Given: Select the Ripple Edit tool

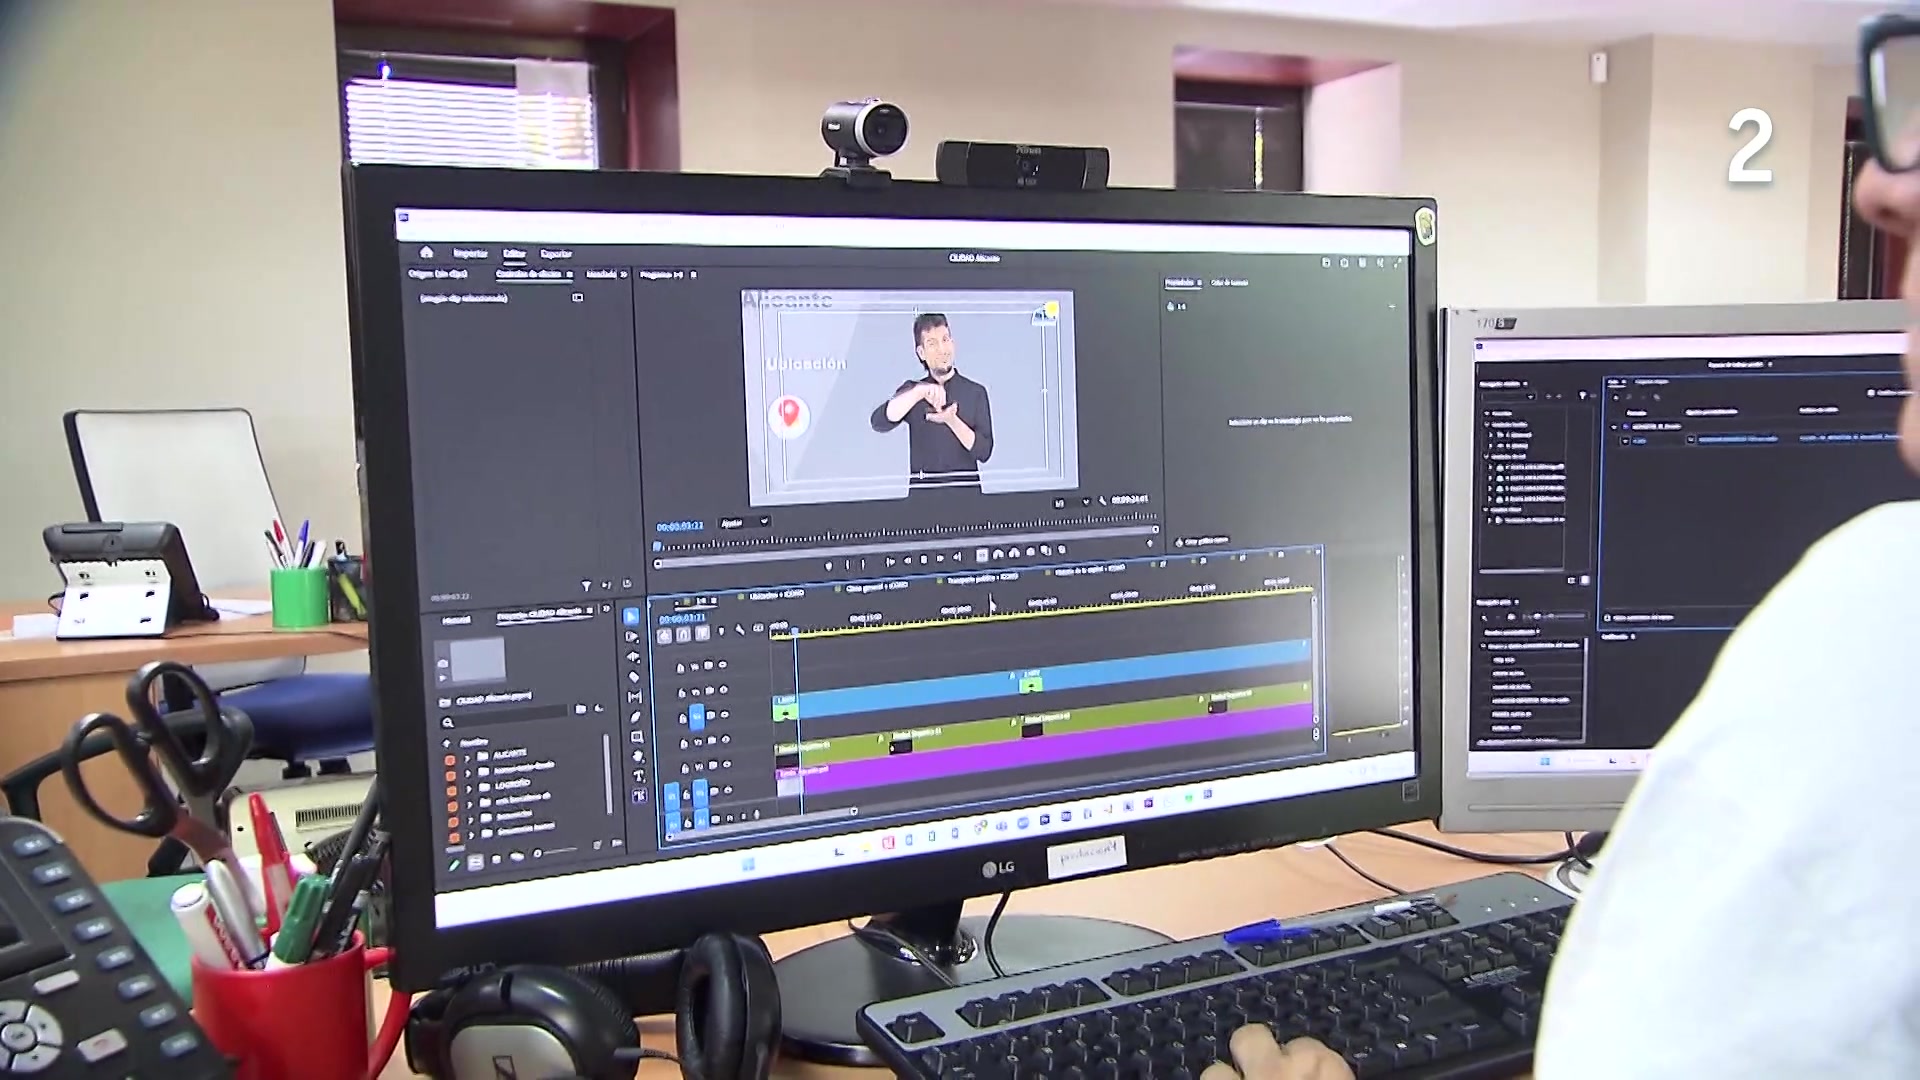Looking at the screenshot, I should click(633, 657).
